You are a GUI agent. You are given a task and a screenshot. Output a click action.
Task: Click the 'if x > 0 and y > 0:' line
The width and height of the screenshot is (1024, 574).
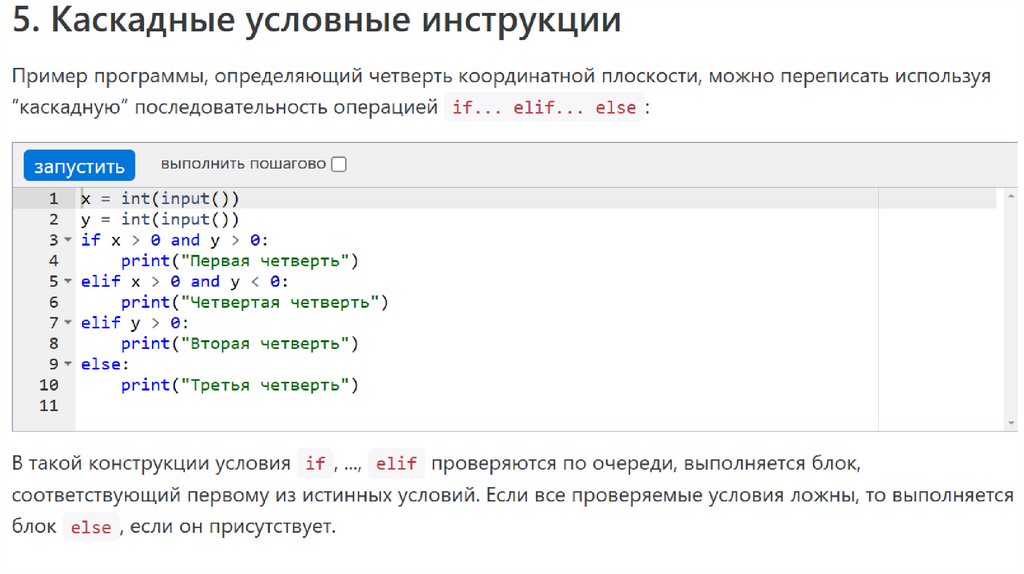175,240
